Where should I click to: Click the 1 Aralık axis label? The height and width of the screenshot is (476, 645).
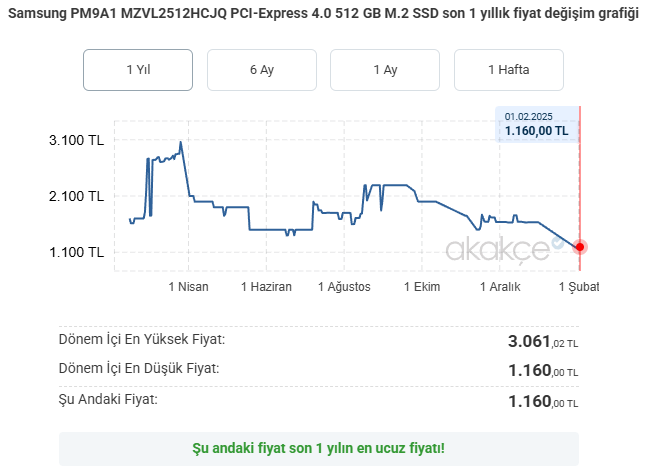click(498, 287)
